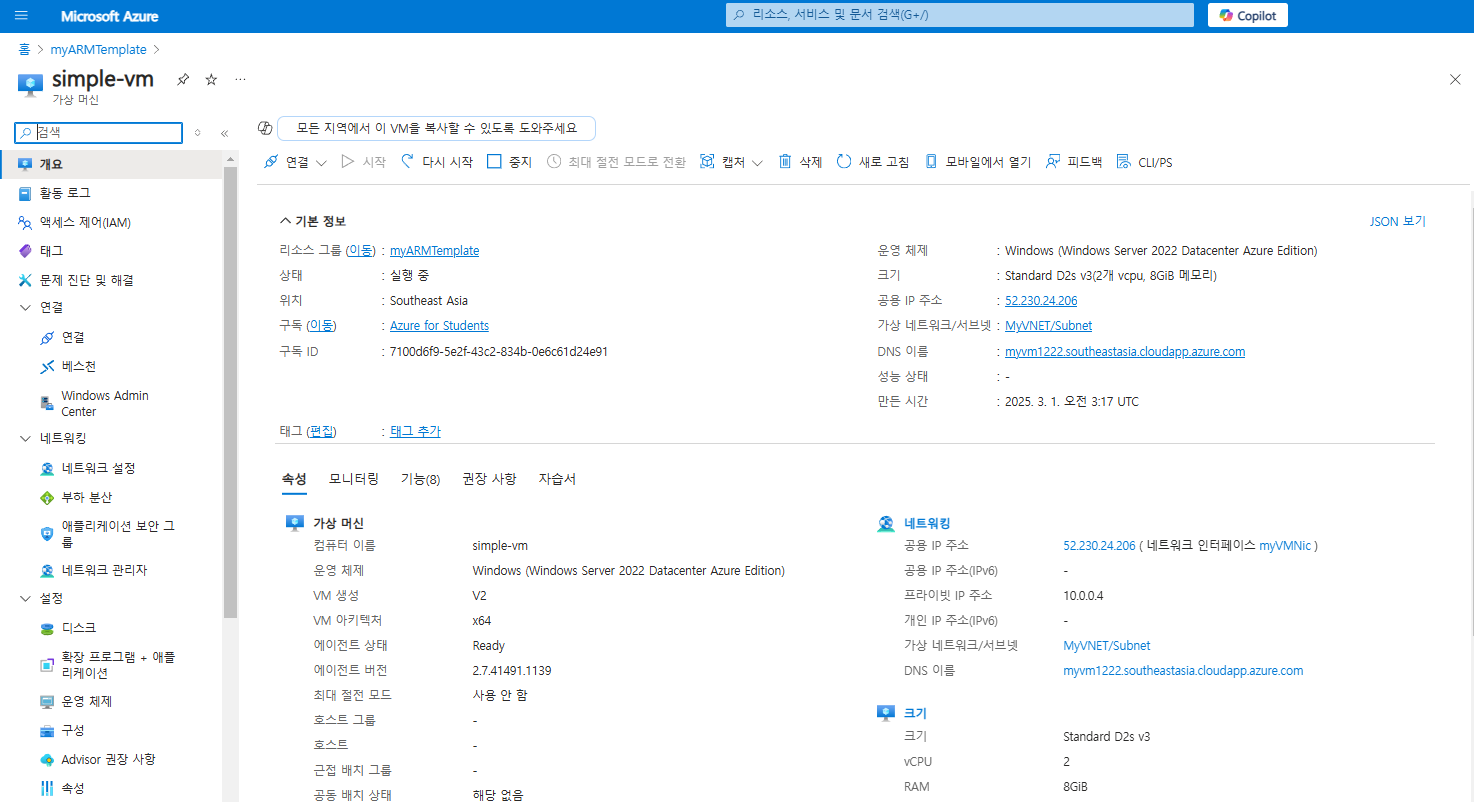1474x802 pixels.
Task: Switch to 권장 사항 tab
Action: point(489,479)
